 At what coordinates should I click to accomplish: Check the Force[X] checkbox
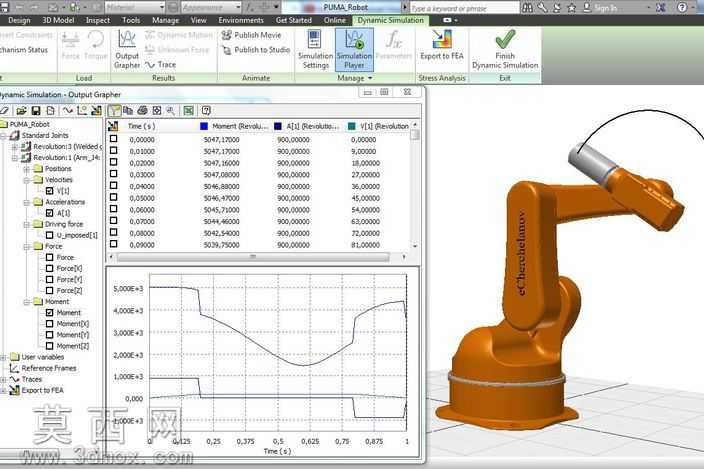tap(50, 268)
